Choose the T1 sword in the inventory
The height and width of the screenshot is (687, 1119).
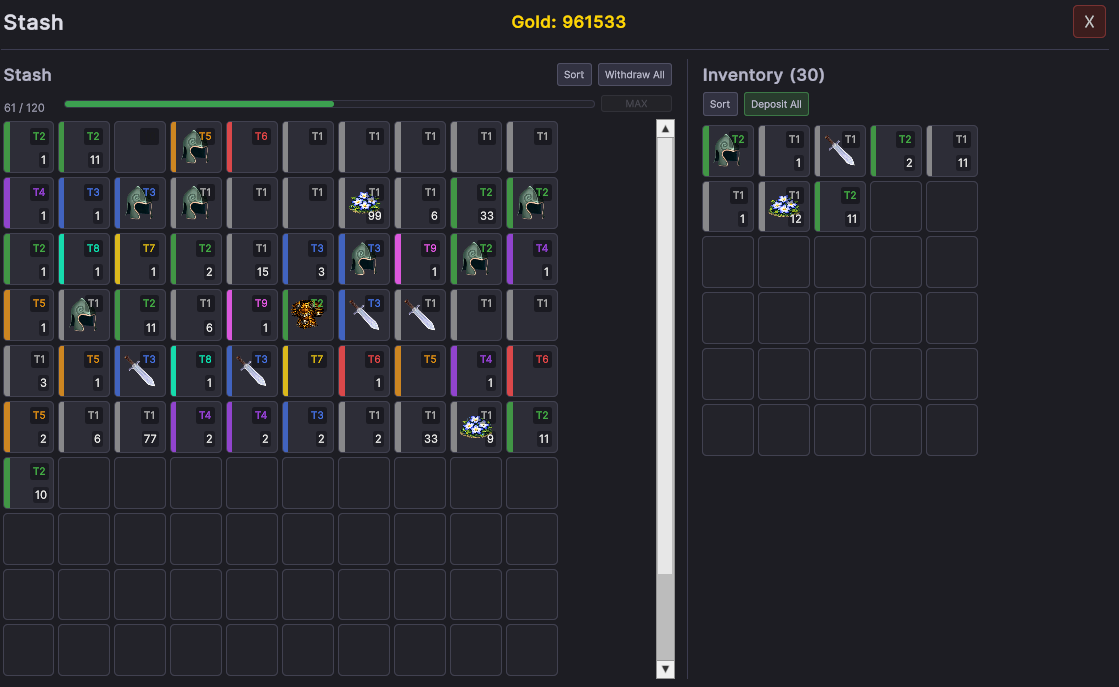pyautogui.click(x=841, y=151)
